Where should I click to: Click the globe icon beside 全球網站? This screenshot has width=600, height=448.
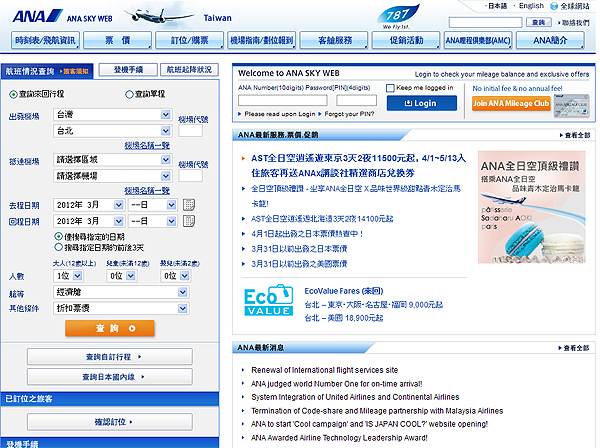click(554, 6)
